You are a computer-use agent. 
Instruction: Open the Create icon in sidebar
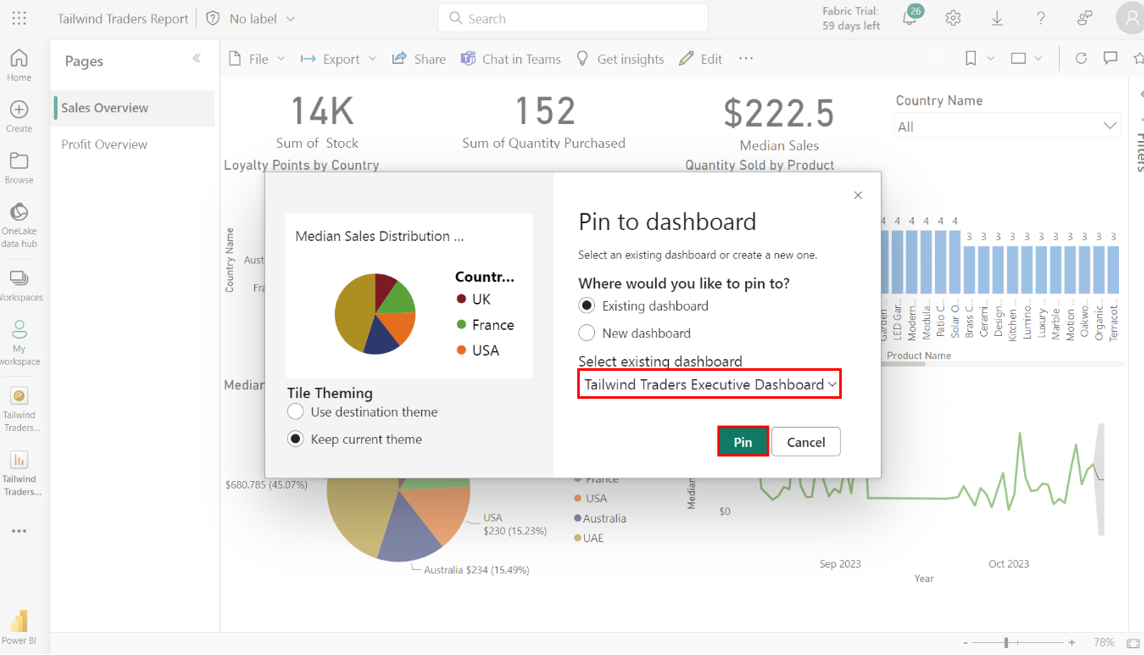[19, 116]
